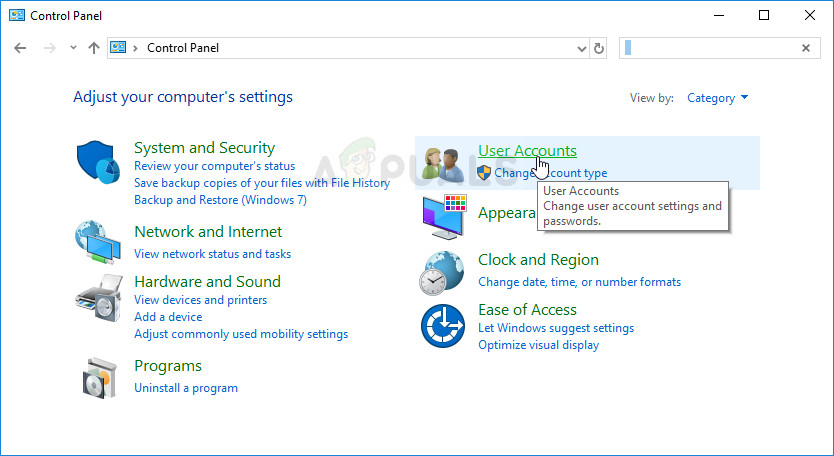Viewport: 834px width, 456px height.
Task: Open Hardware and Sound category
Action: coord(207,281)
